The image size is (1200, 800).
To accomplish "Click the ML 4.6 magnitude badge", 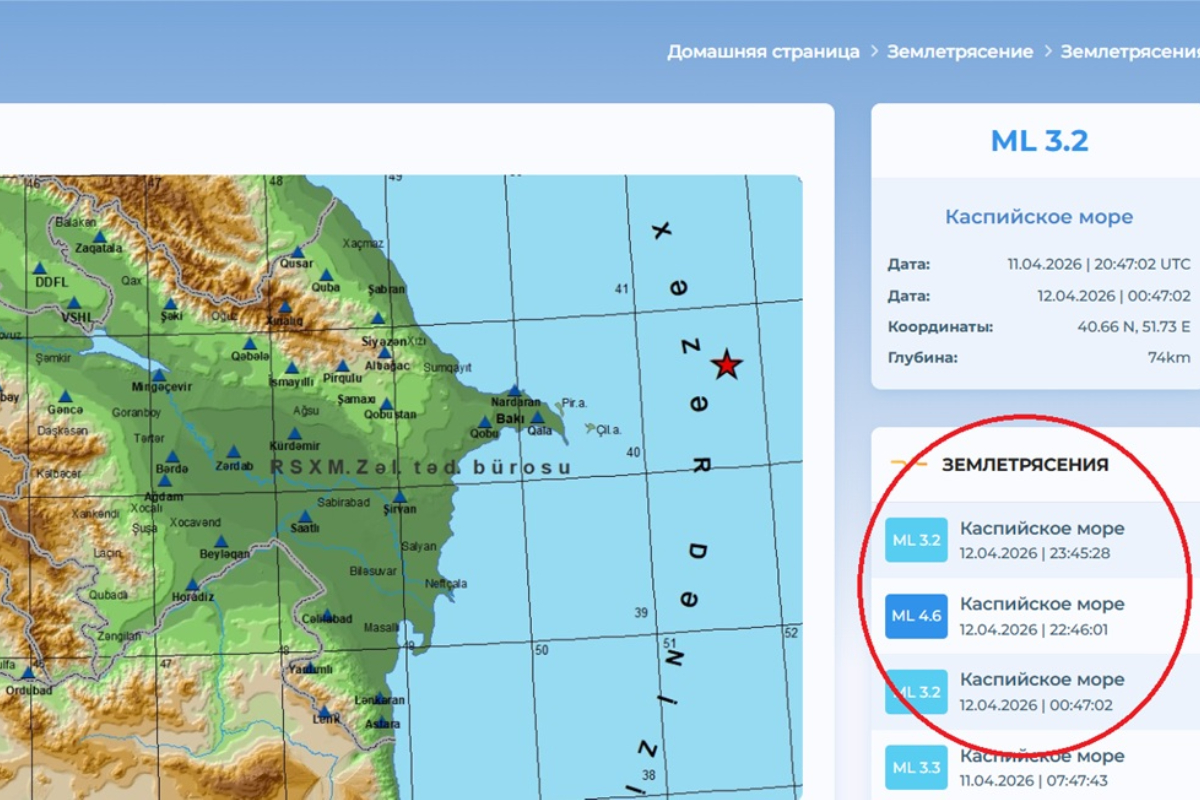I will [916, 616].
